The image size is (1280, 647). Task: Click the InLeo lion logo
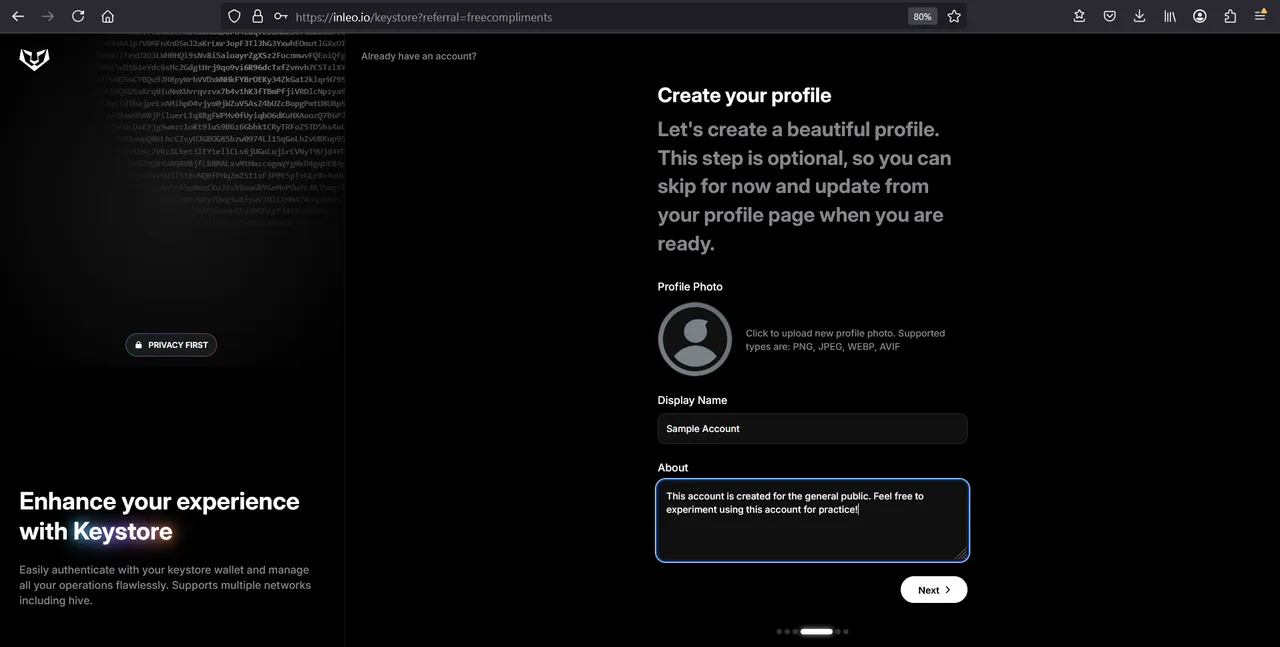click(x=34, y=60)
